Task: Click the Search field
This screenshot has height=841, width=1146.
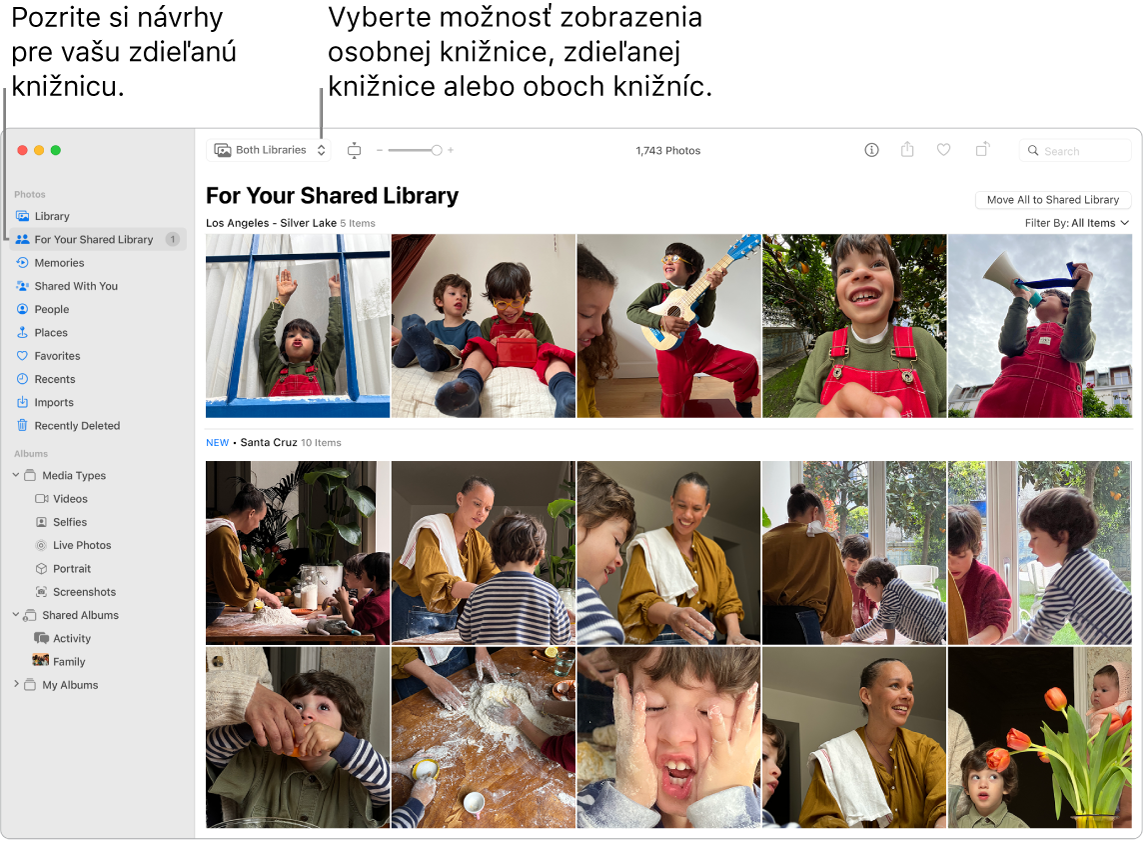Action: 1074,151
